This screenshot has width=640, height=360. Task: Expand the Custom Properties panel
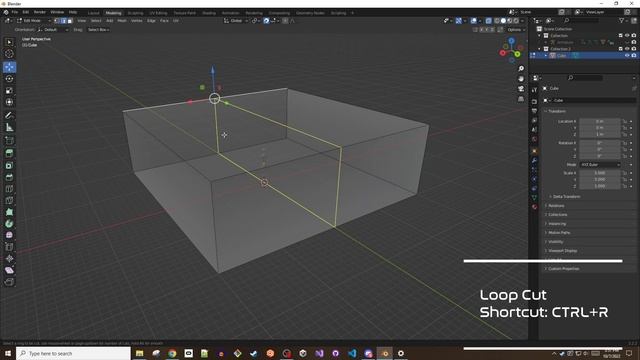(563, 269)
